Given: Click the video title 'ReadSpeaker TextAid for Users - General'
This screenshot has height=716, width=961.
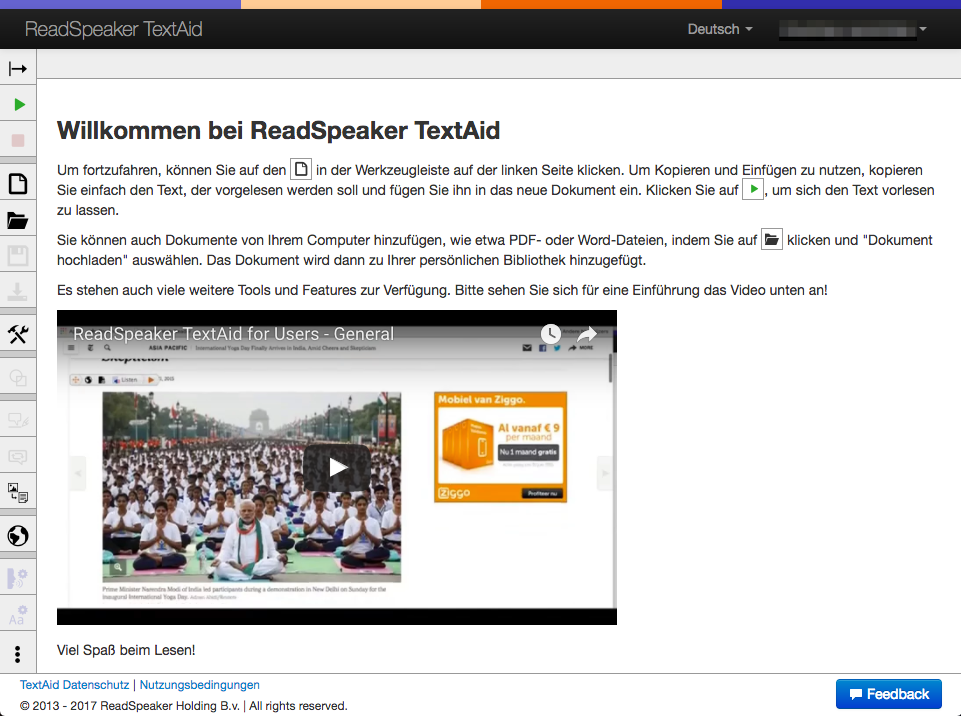Looking at the screenshot, I should pyautogui.click(x=234, y=334).
